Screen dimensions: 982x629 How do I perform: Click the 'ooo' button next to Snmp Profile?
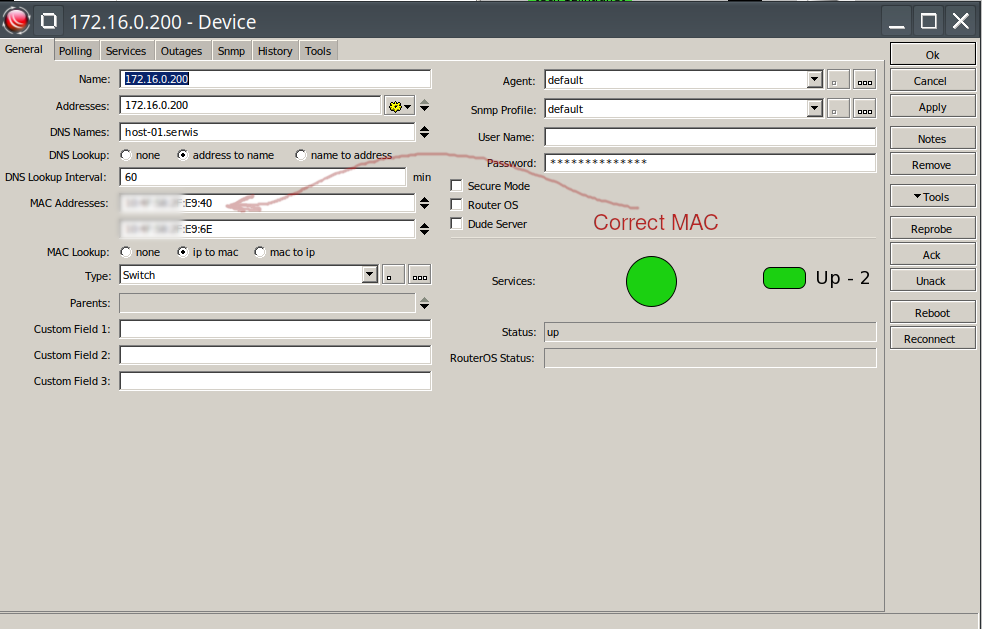coord(864,109)
